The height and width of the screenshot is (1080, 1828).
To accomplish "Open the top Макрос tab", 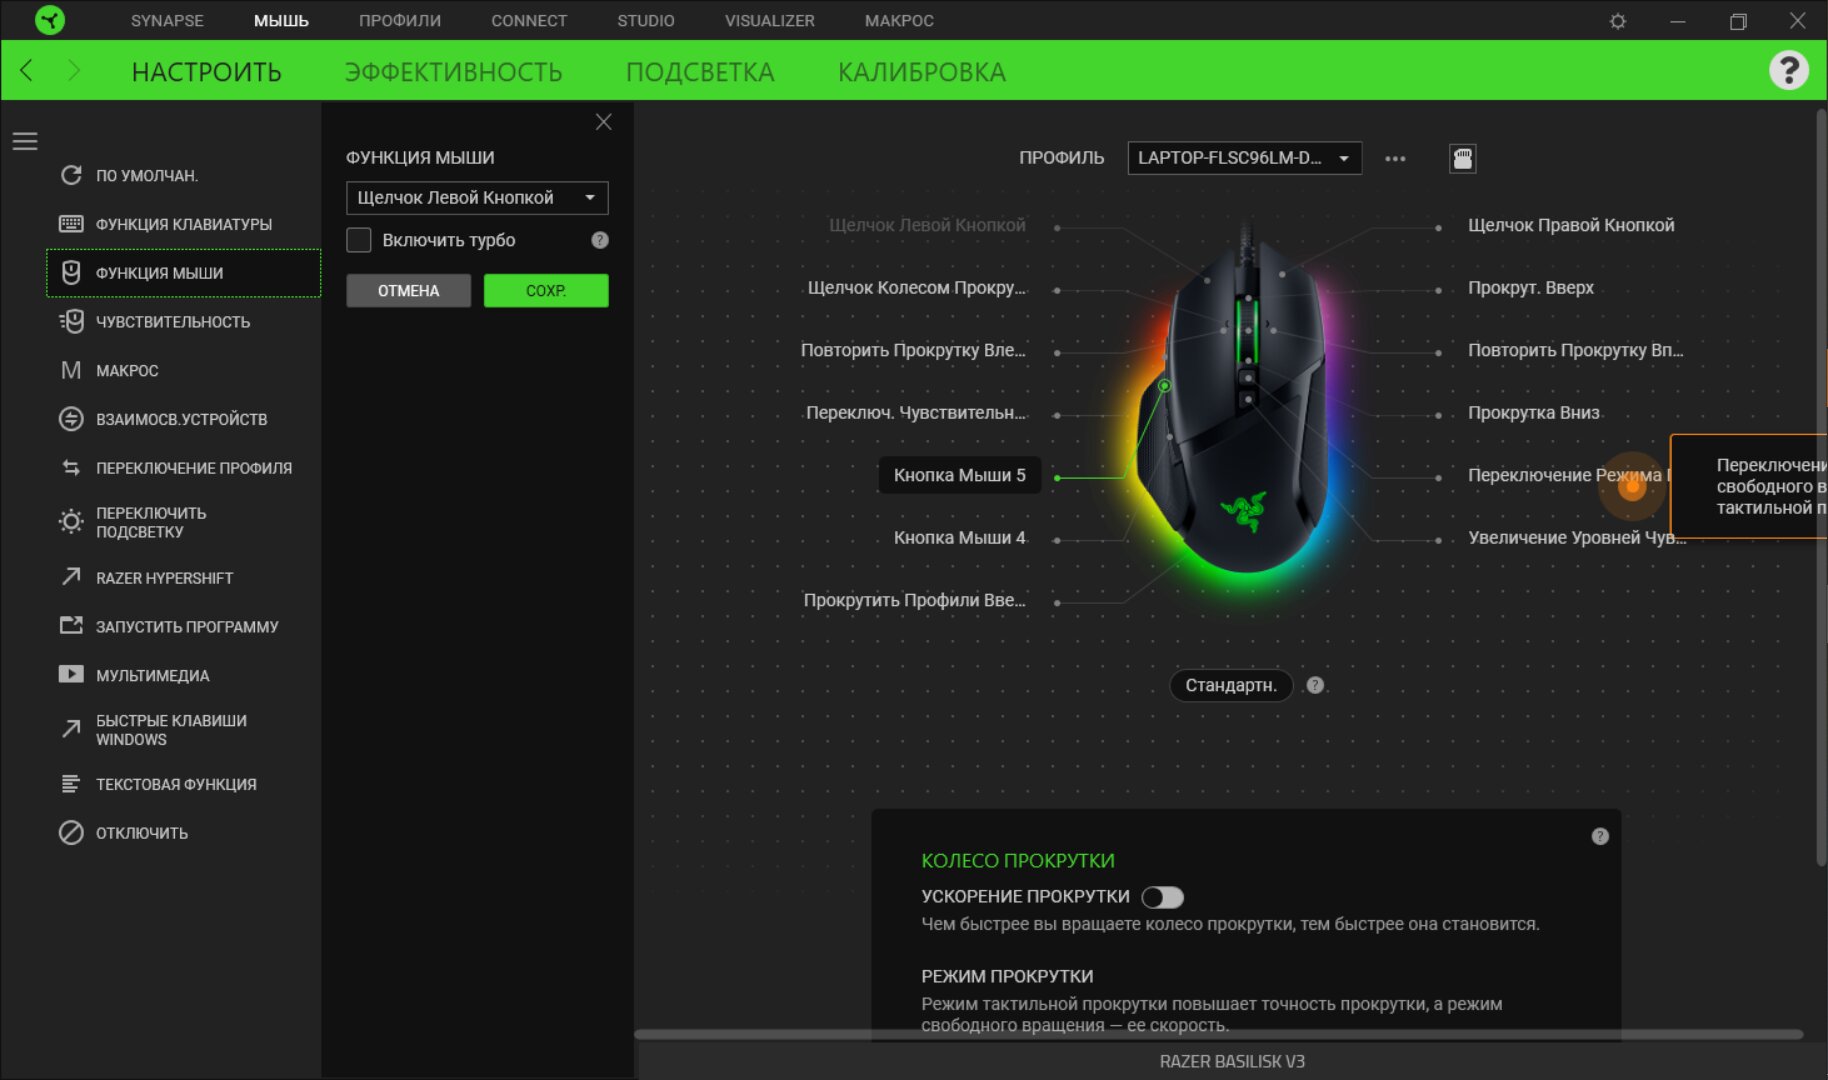I will [x=899, y=20].
